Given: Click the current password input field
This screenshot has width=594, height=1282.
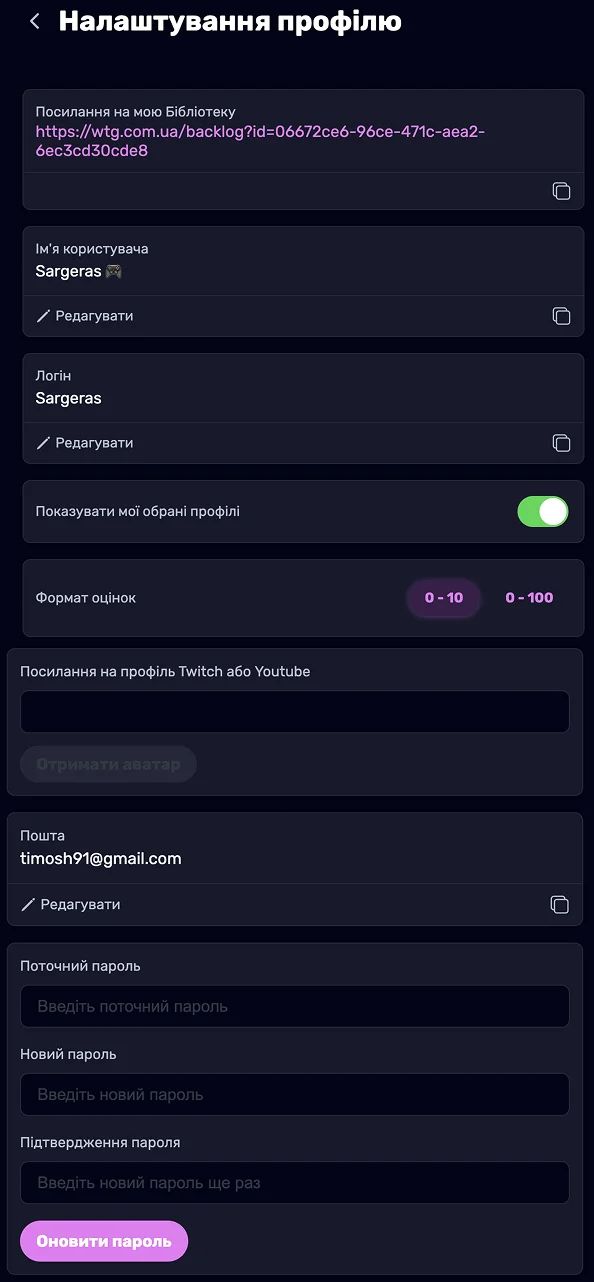Looking at the screenshot, I should pos(295,1006).
